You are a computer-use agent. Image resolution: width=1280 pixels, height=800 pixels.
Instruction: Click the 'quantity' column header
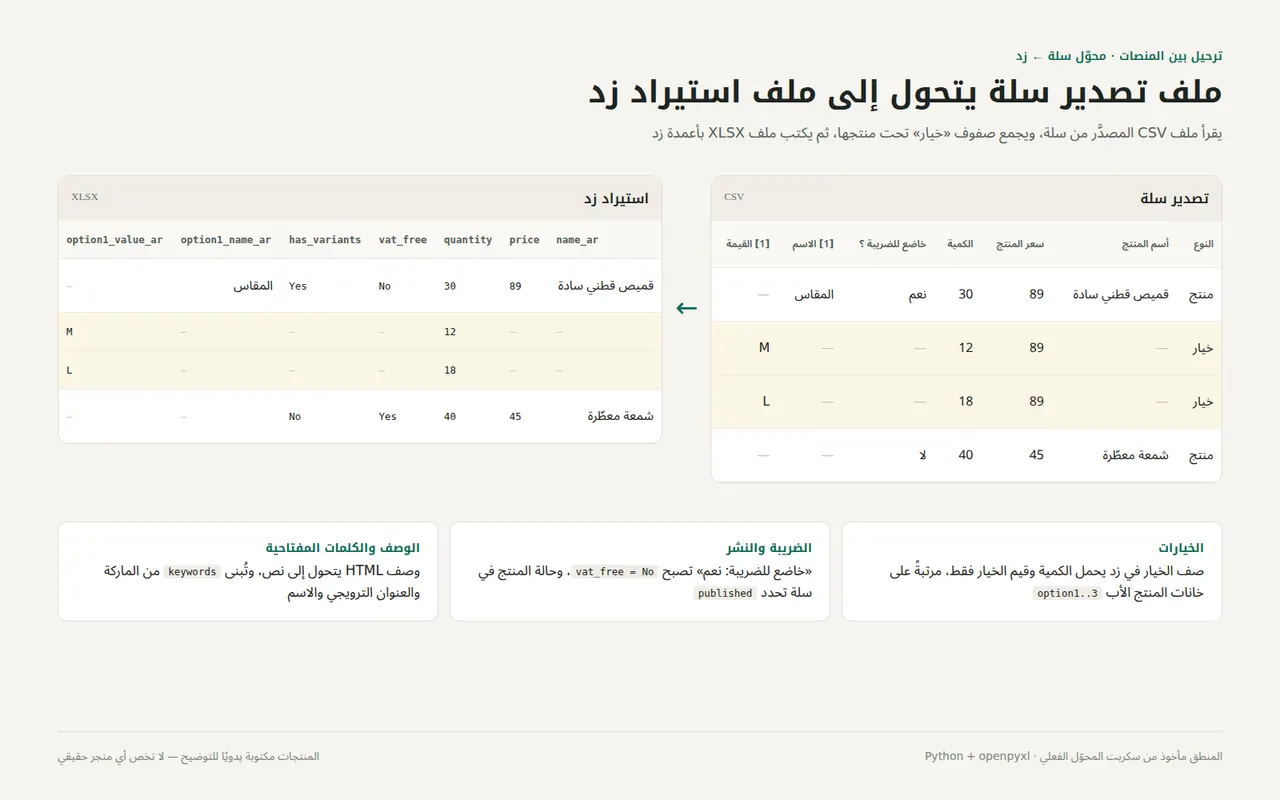tap(468, 240)
